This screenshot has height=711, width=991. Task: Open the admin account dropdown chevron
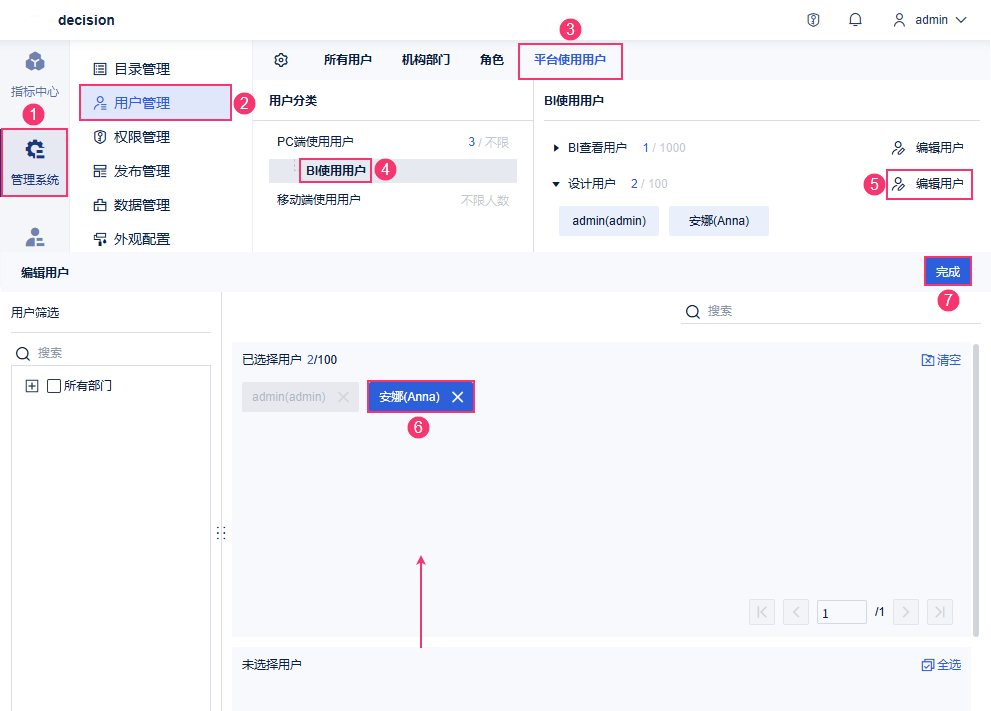click(961, 20)
